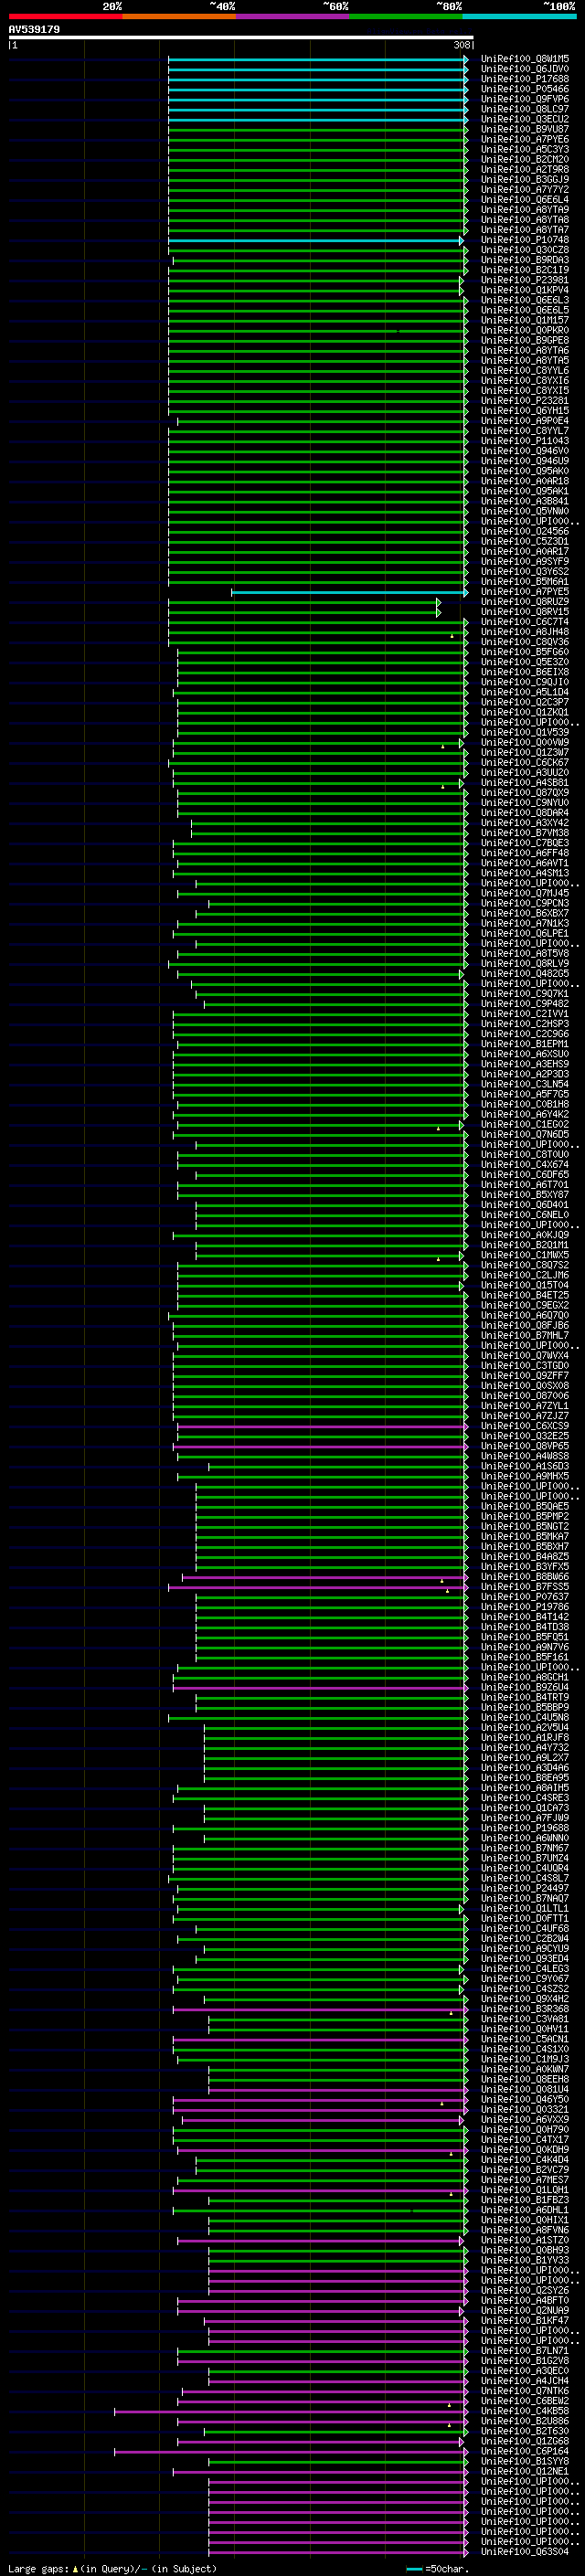
Task: Click the orange ~40% legend swatch
Action: coord(179,16)
